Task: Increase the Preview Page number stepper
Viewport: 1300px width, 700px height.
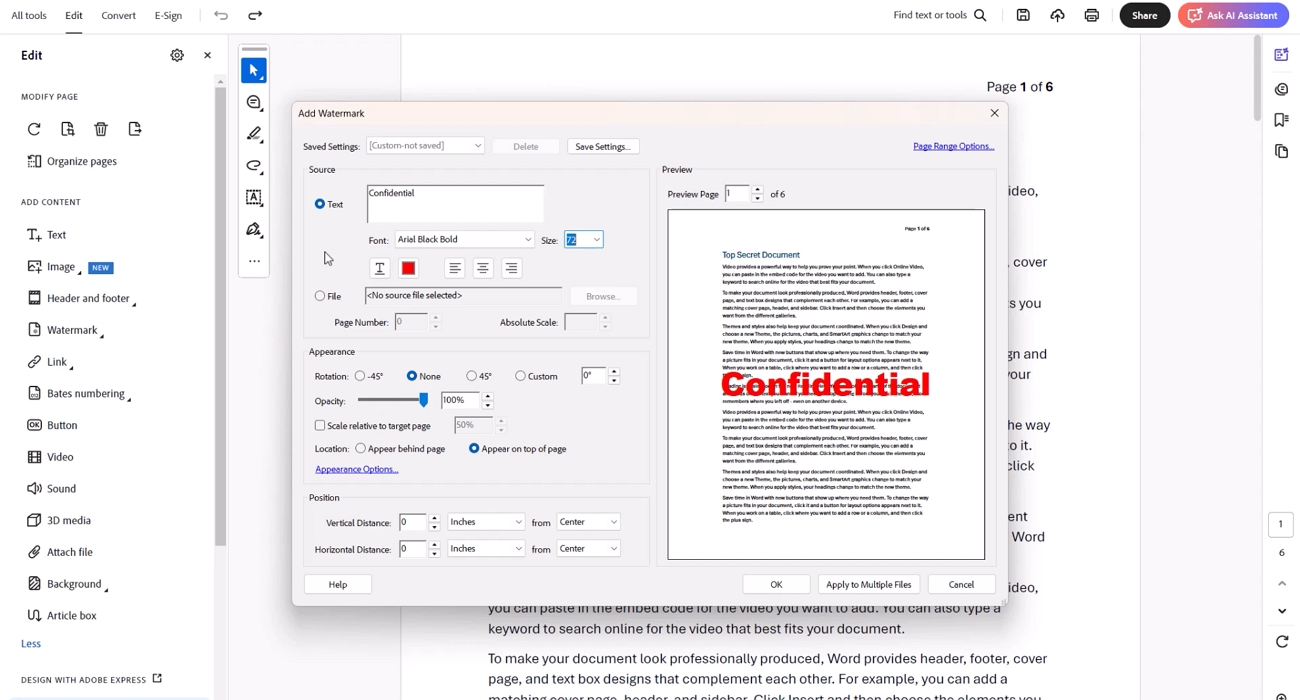Action: click(758, 189)
